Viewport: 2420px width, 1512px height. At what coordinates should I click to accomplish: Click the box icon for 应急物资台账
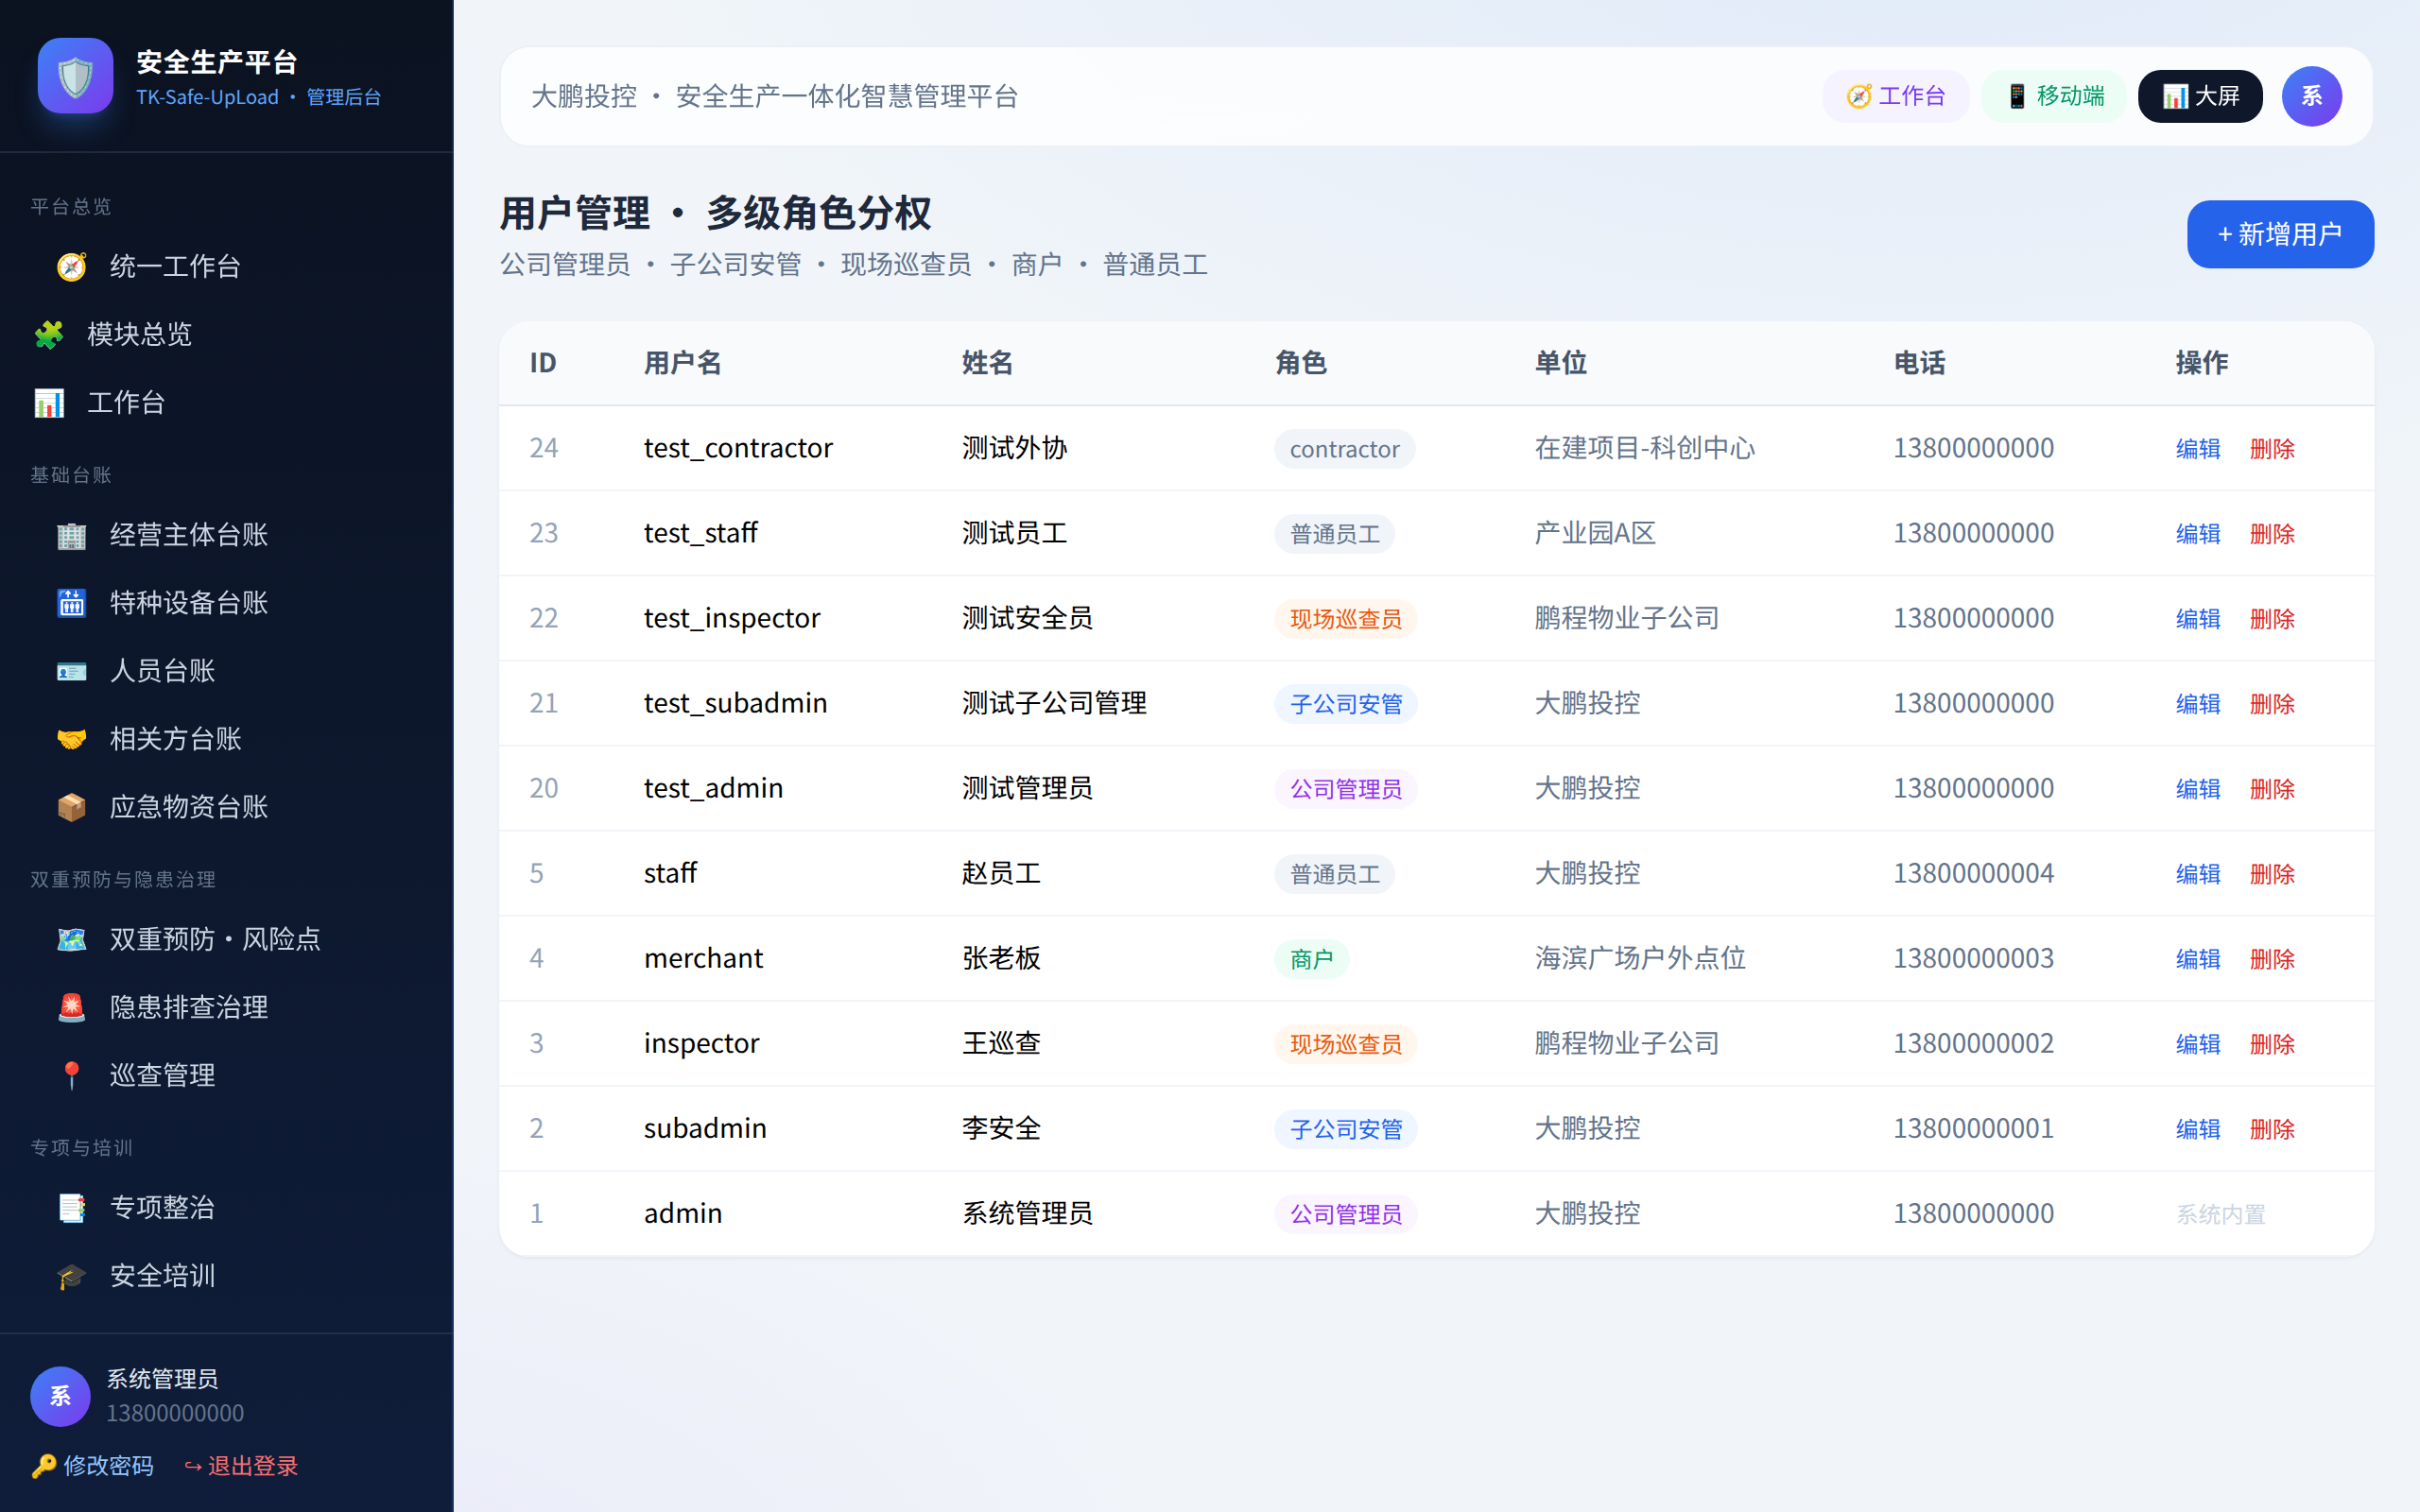[x=71, y=808]
